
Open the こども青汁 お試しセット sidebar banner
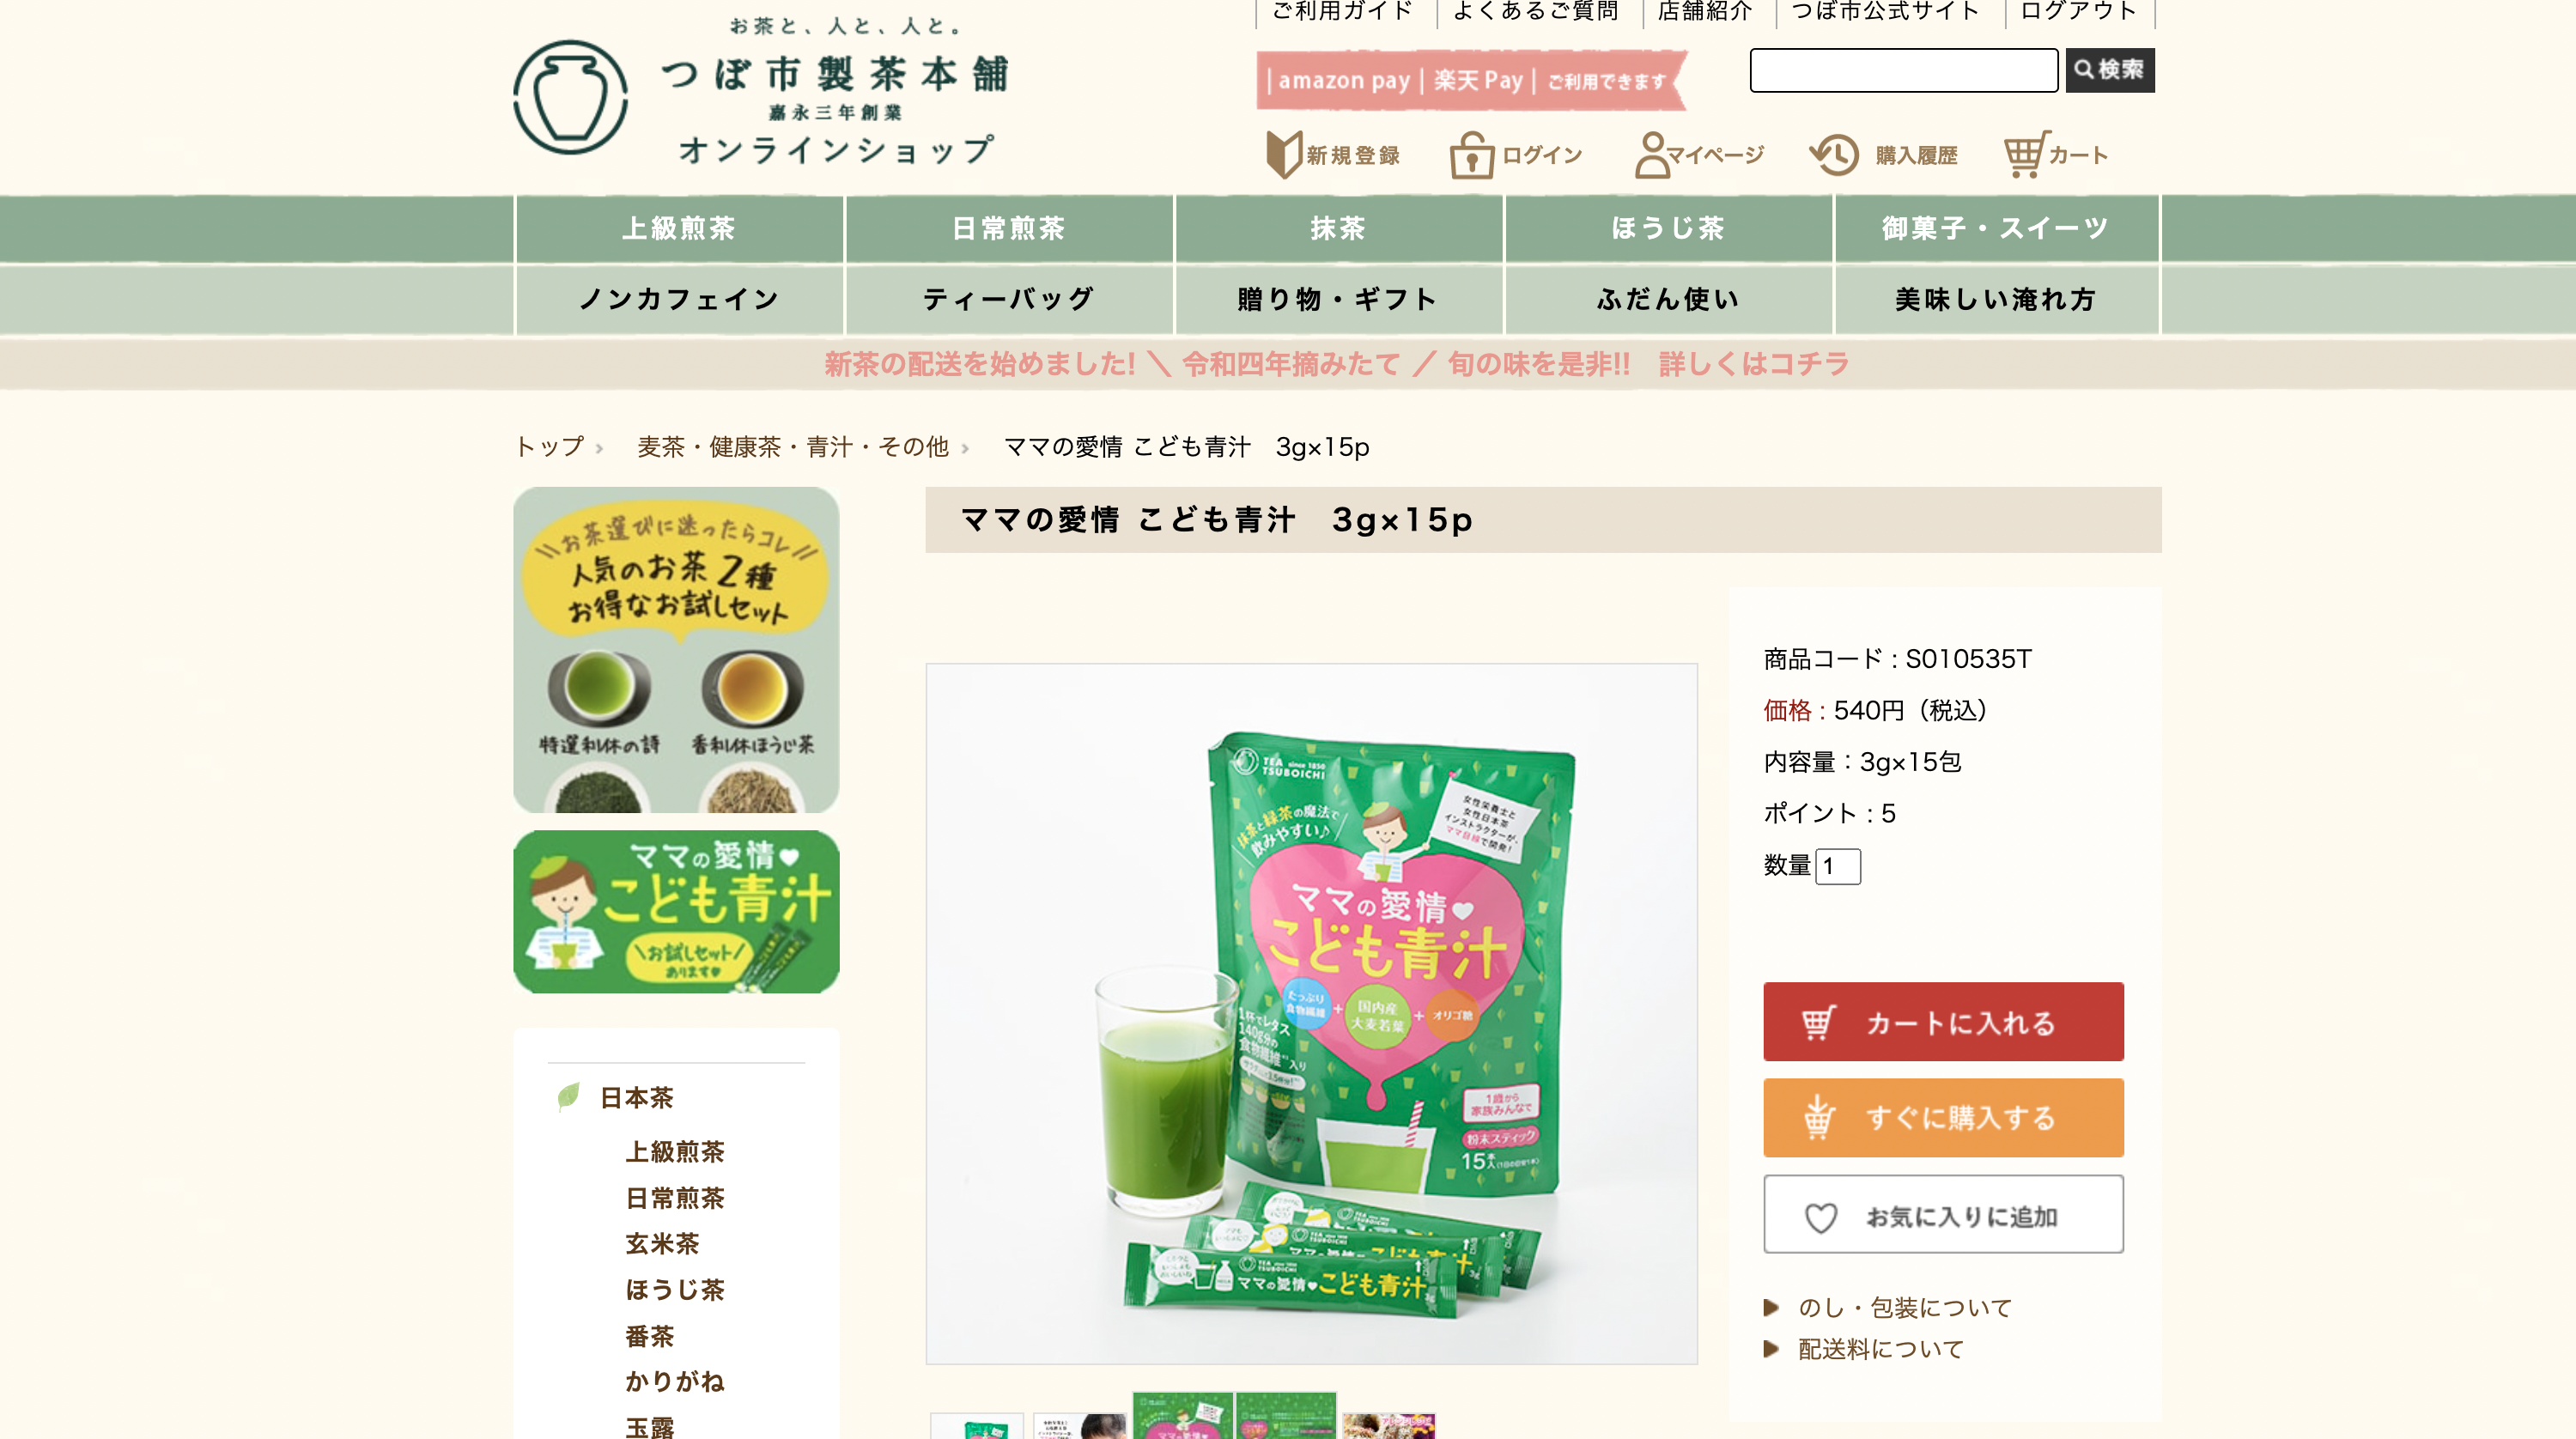676,911
